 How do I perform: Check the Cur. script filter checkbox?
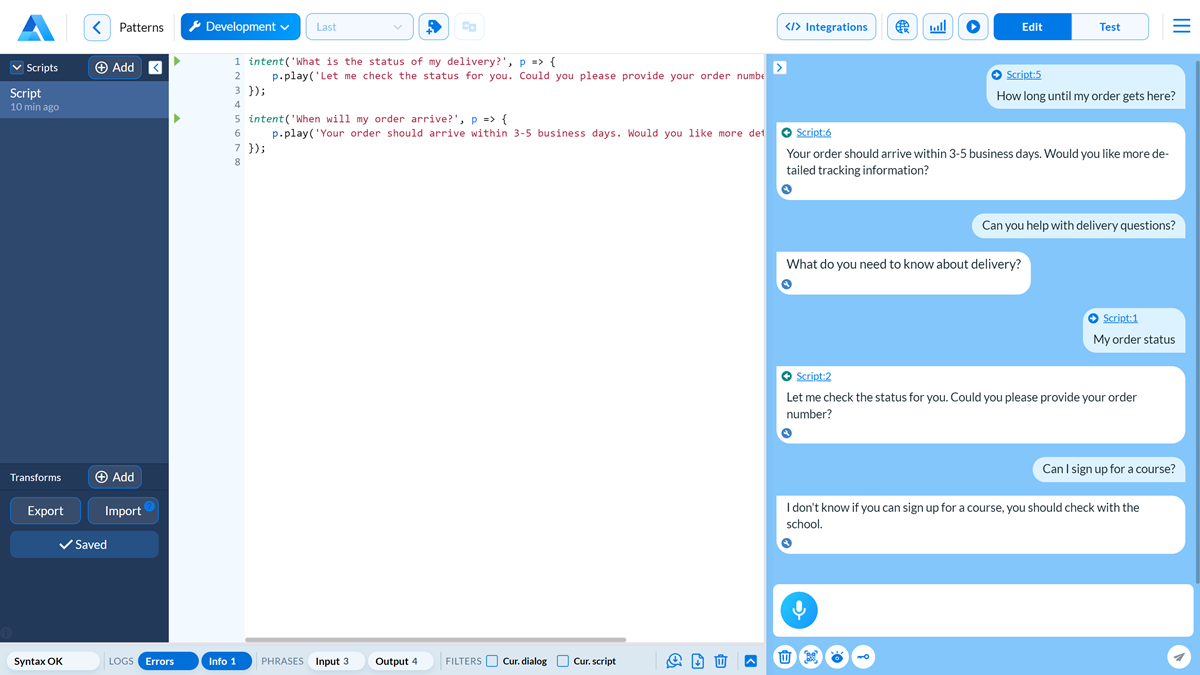point(563,661)
